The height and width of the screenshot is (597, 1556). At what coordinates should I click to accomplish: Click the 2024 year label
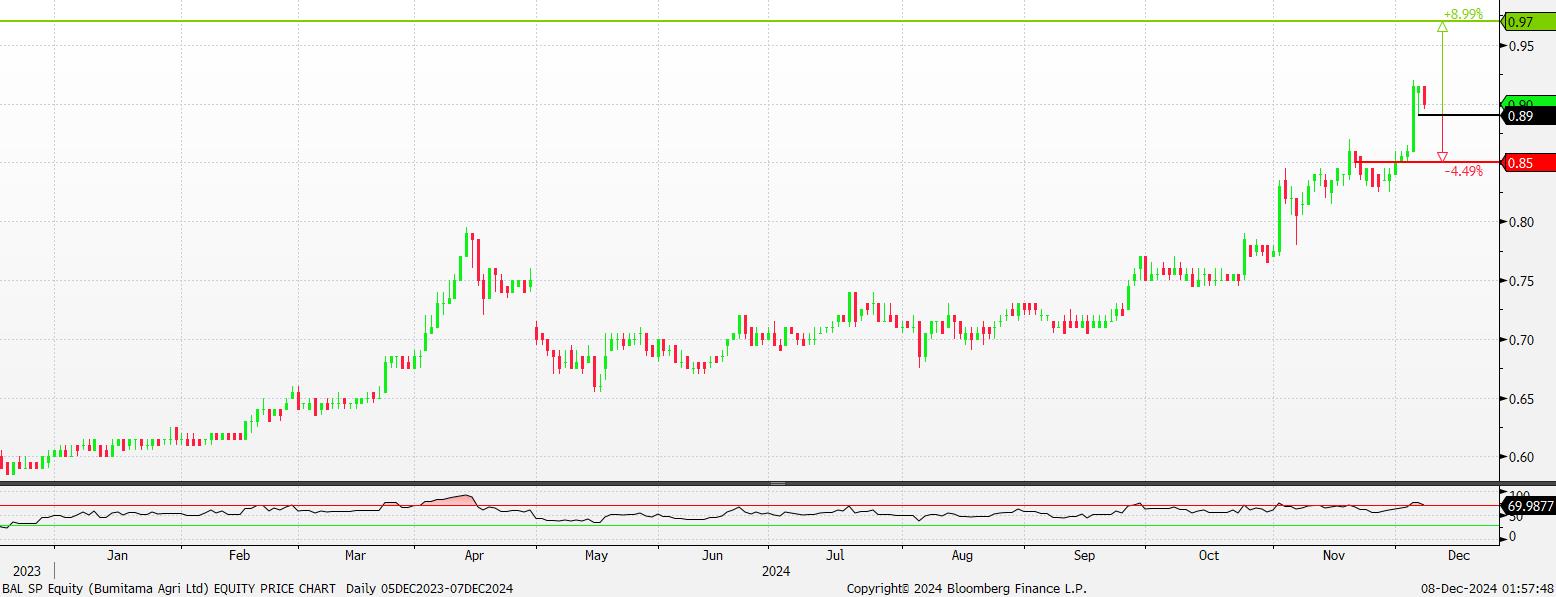775,571
